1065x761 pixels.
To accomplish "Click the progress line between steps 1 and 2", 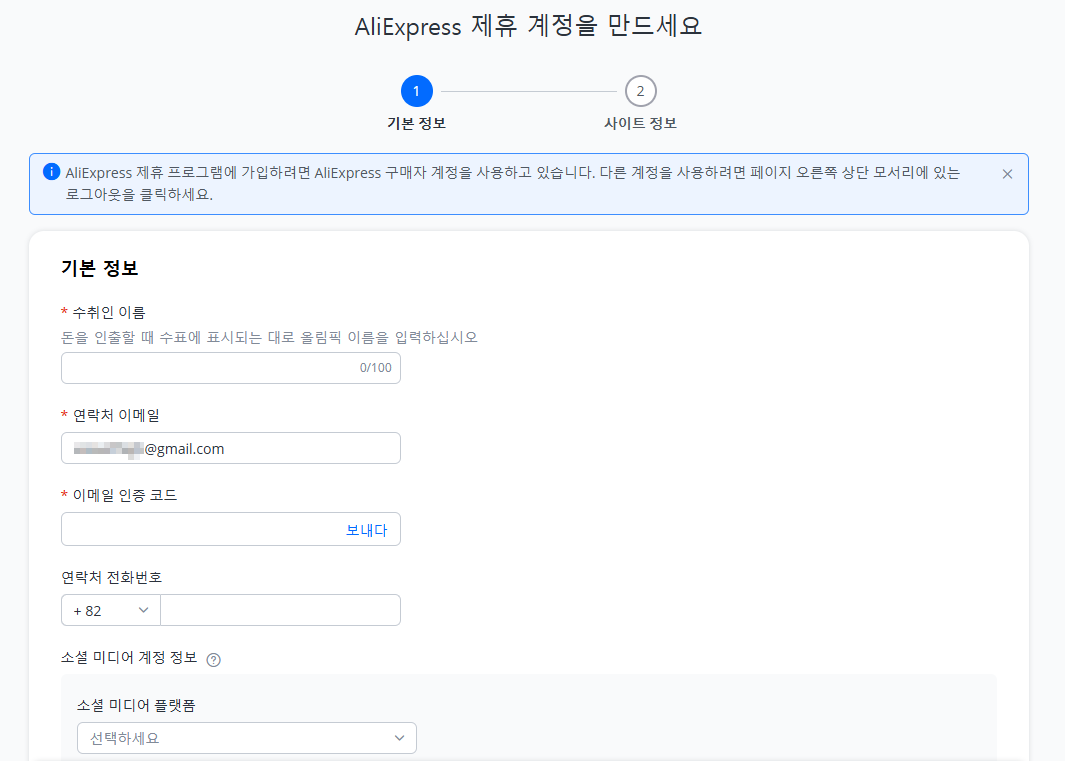I will (529, 90).
